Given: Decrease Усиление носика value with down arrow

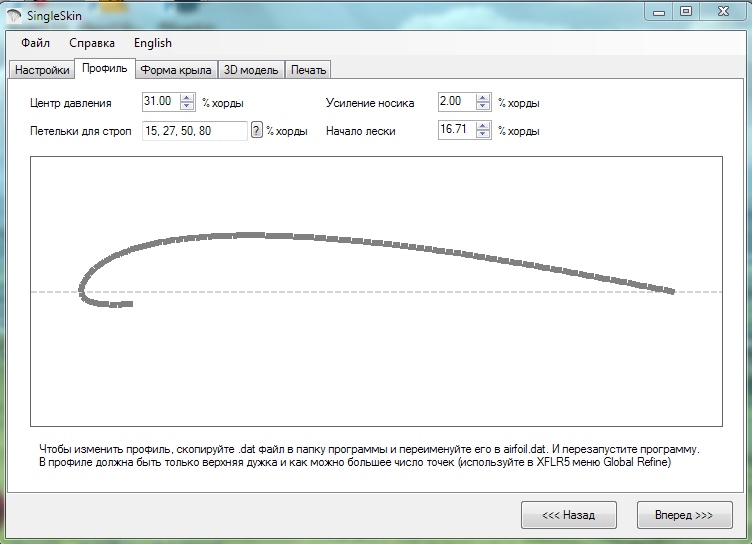Looking at the screenshot, I should coord(482,106).
